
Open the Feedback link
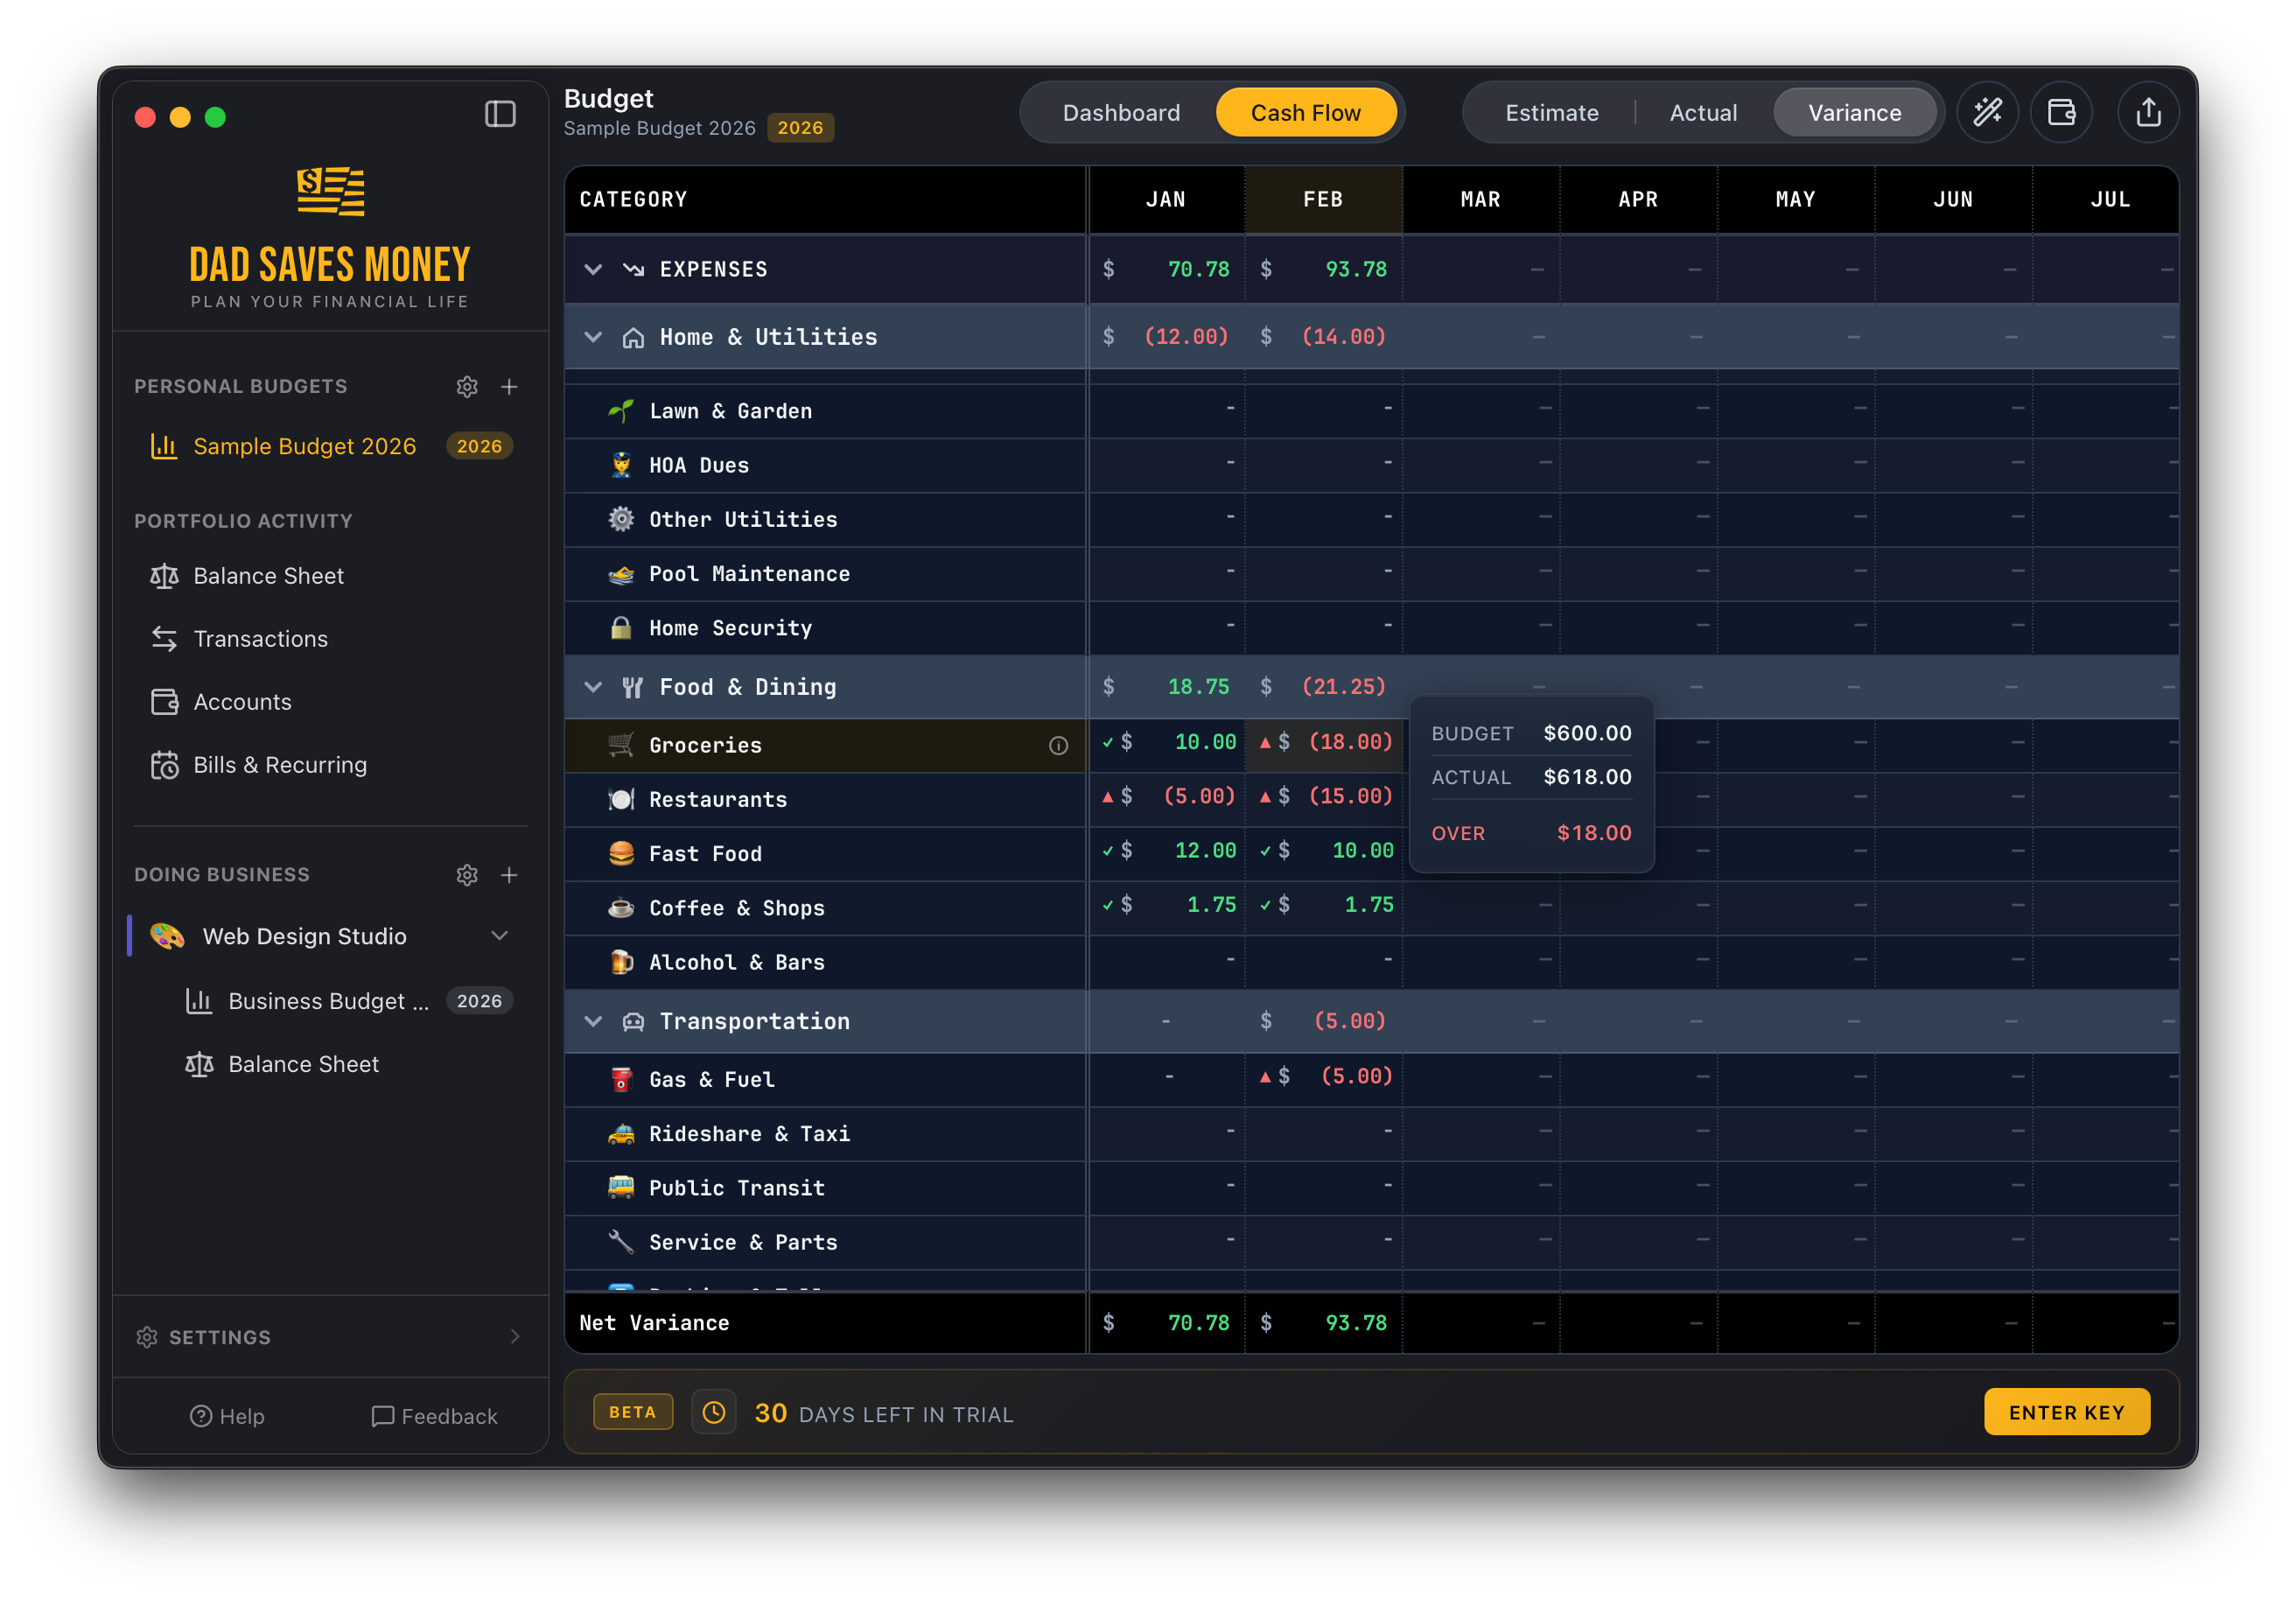(x=434, y=1416)
